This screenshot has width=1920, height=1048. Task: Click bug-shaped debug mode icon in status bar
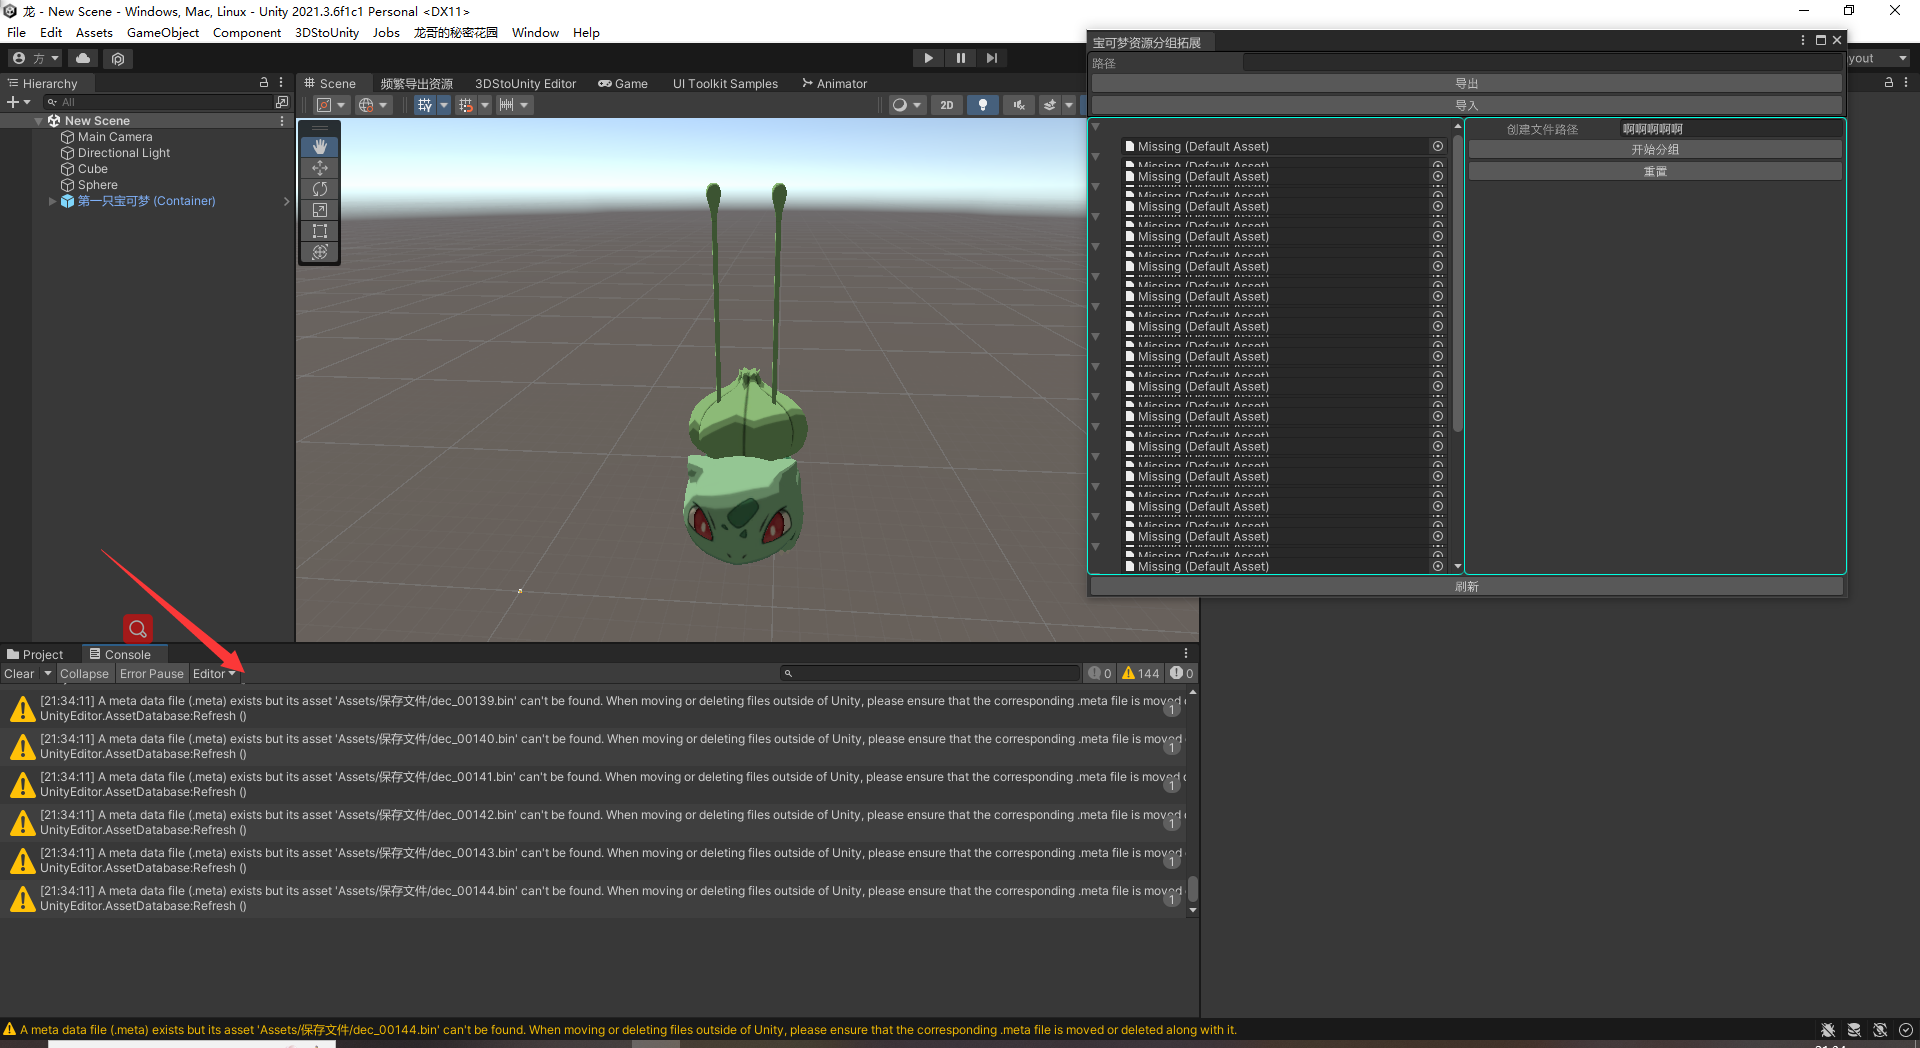click(x=1828, y=1030)
